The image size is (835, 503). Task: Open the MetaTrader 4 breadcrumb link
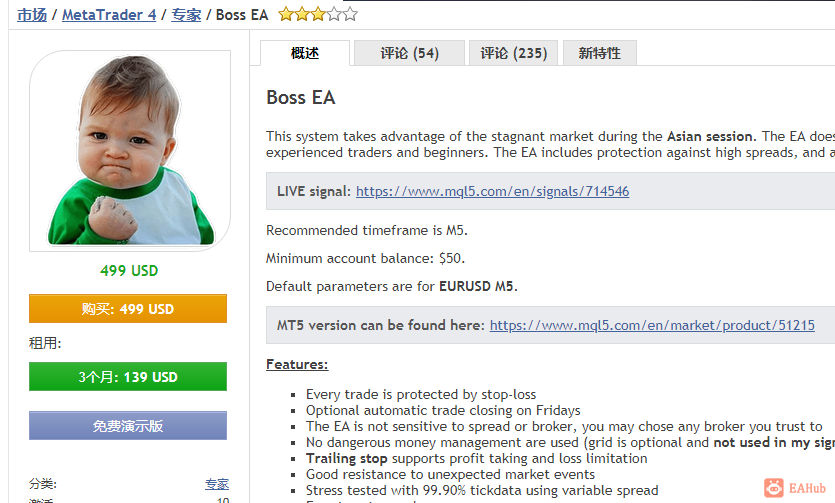pos(109,15)
